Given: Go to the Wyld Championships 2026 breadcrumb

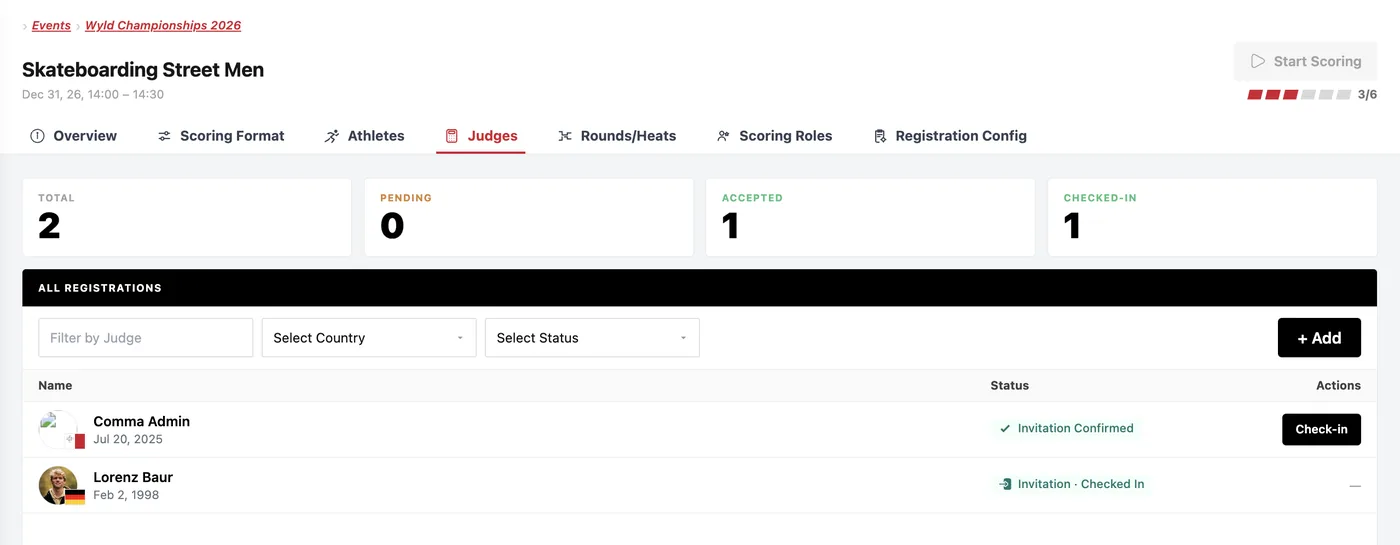Looking at the screenshot, I should 163,26.
